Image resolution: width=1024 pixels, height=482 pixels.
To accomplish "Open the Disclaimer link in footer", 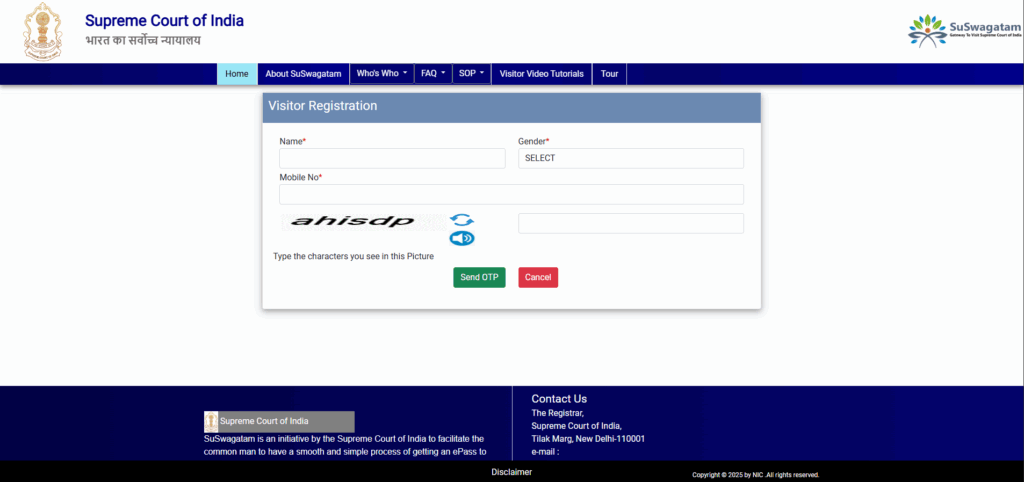I will 511,472.
